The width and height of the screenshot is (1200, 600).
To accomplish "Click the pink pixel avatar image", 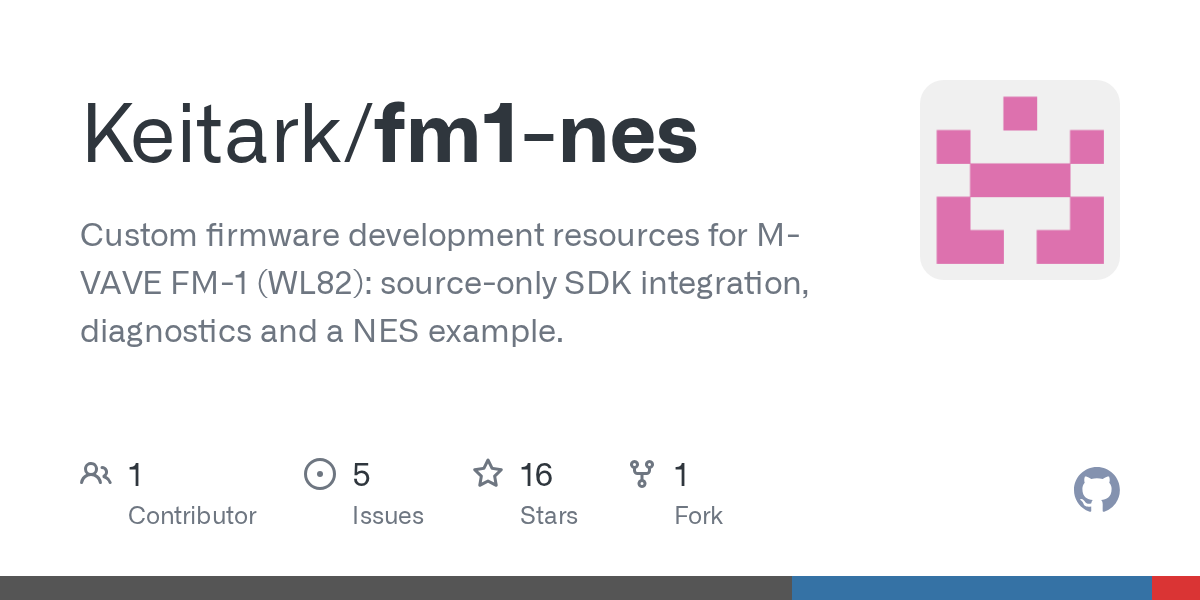I will pyautogui.click(x=1020, y=180).
